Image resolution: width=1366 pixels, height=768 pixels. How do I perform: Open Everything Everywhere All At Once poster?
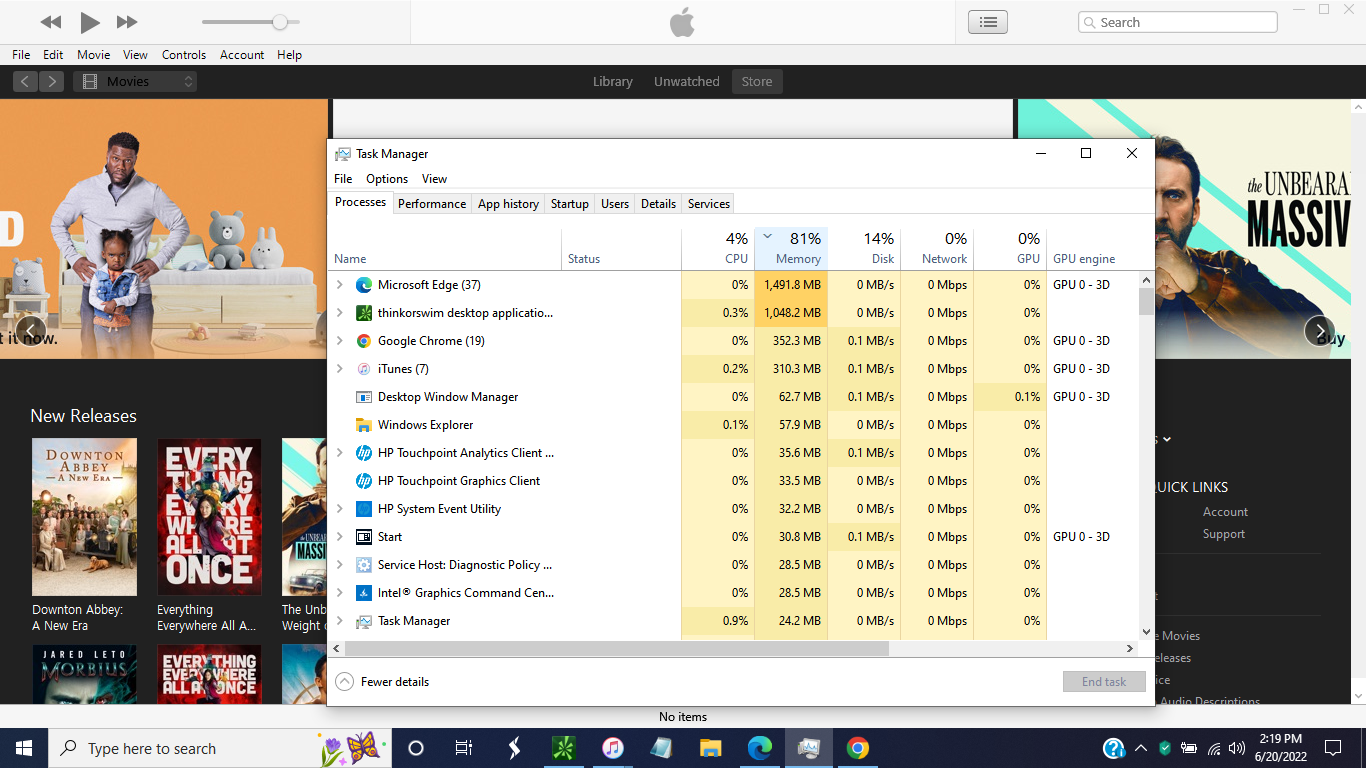click(x=209, y=517)
